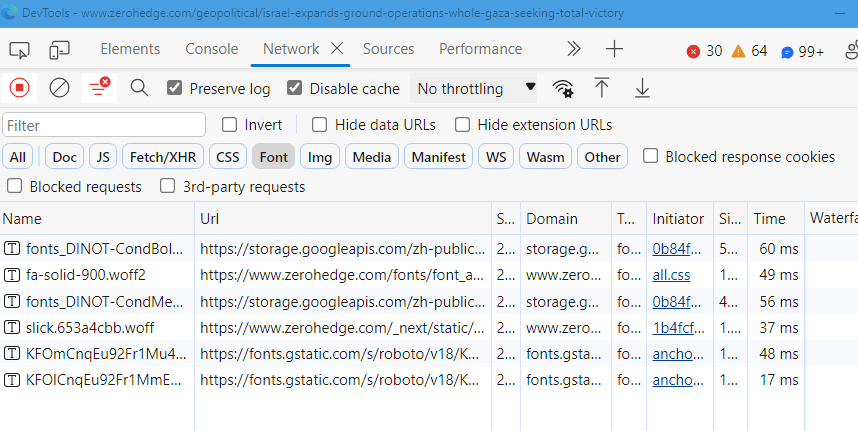Sort by Url column header
This screenshot has height=431, width=858.
[343, 218]
